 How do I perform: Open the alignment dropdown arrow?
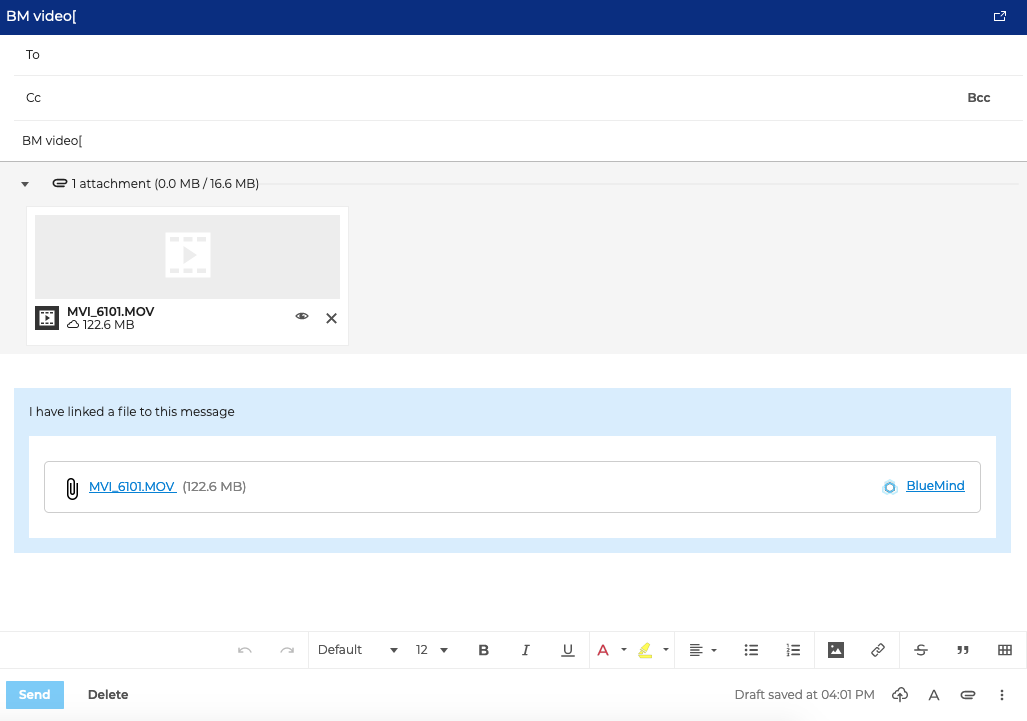(714, 650)
